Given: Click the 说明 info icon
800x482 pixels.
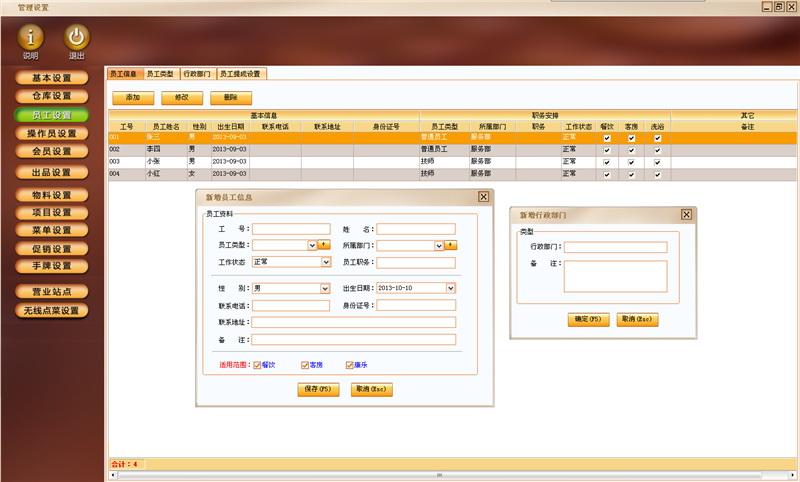Looking at the screenshot, I should (30, 37).
